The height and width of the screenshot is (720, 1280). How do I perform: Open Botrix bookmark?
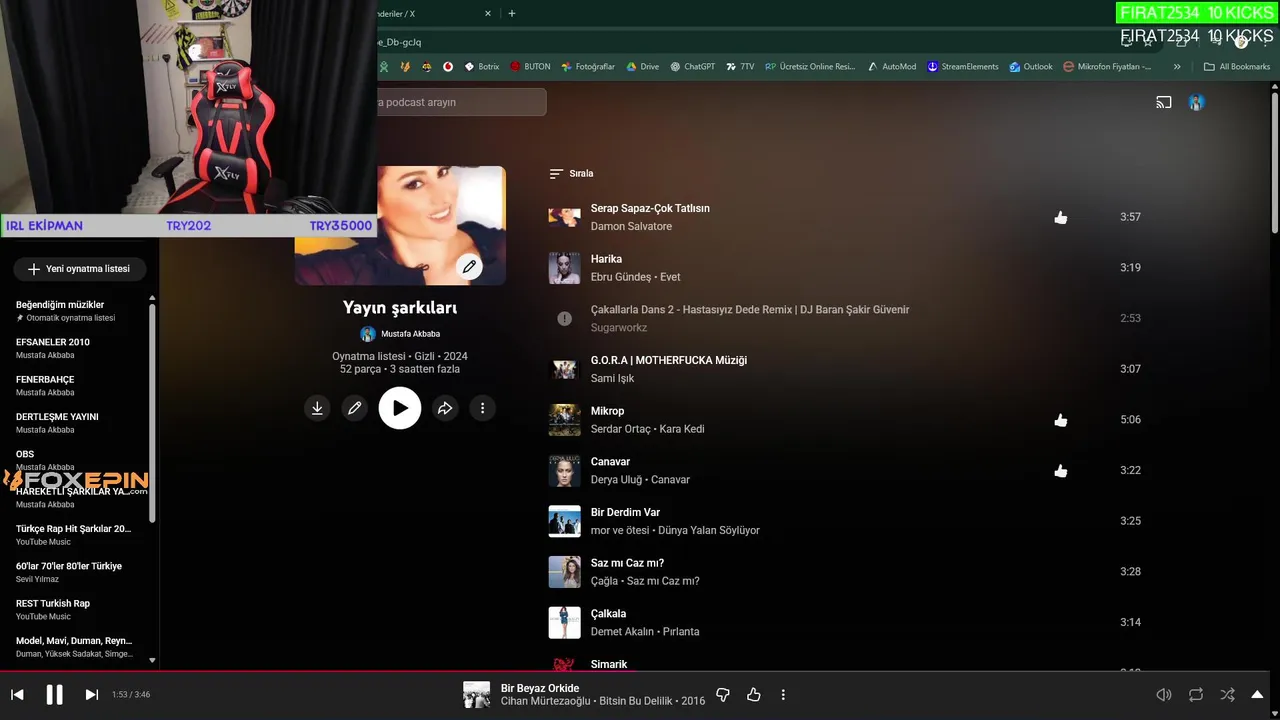click(482, 67)
